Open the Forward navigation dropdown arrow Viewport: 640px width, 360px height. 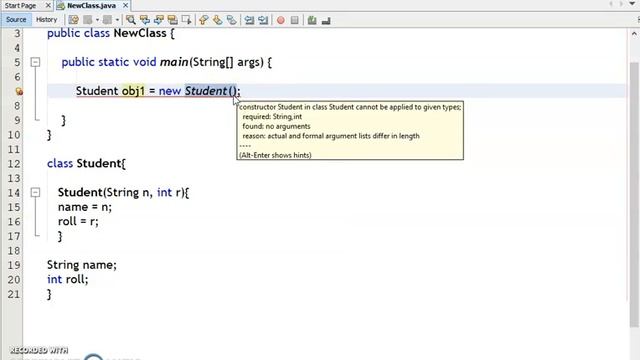[117, 20]
